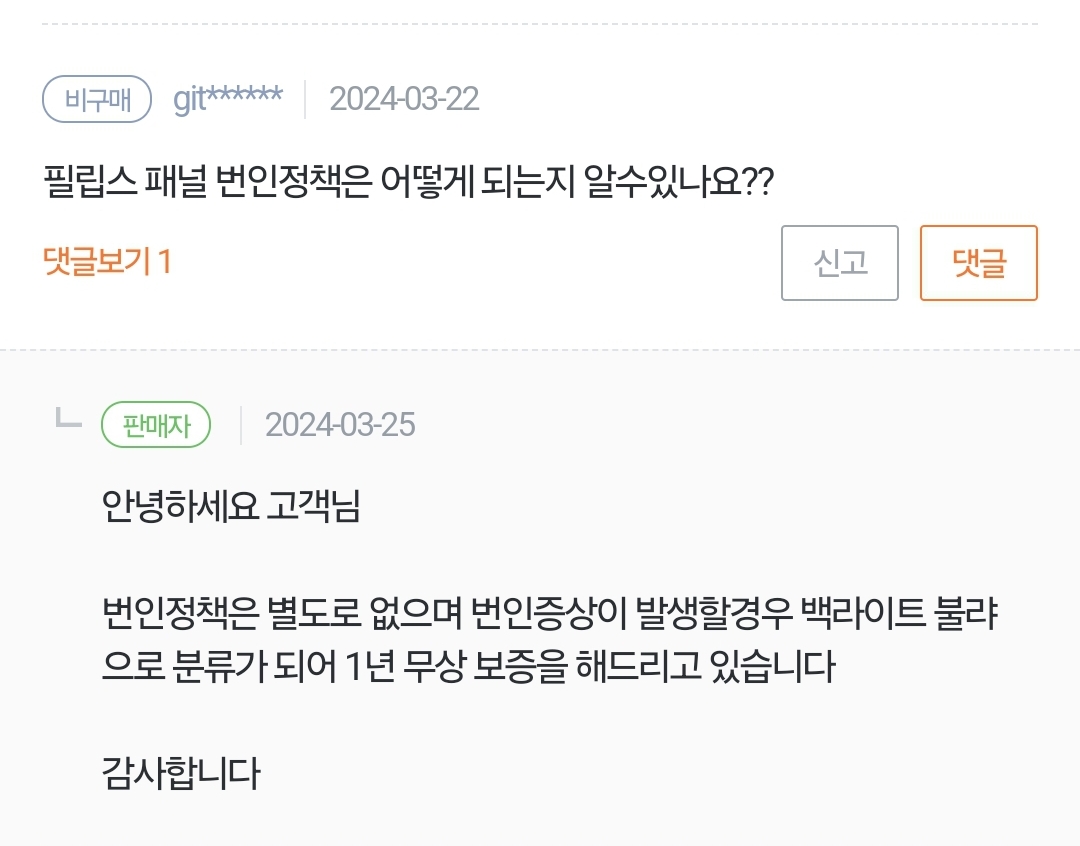Select the 필립스 패널 번인정책 question text

408,182
